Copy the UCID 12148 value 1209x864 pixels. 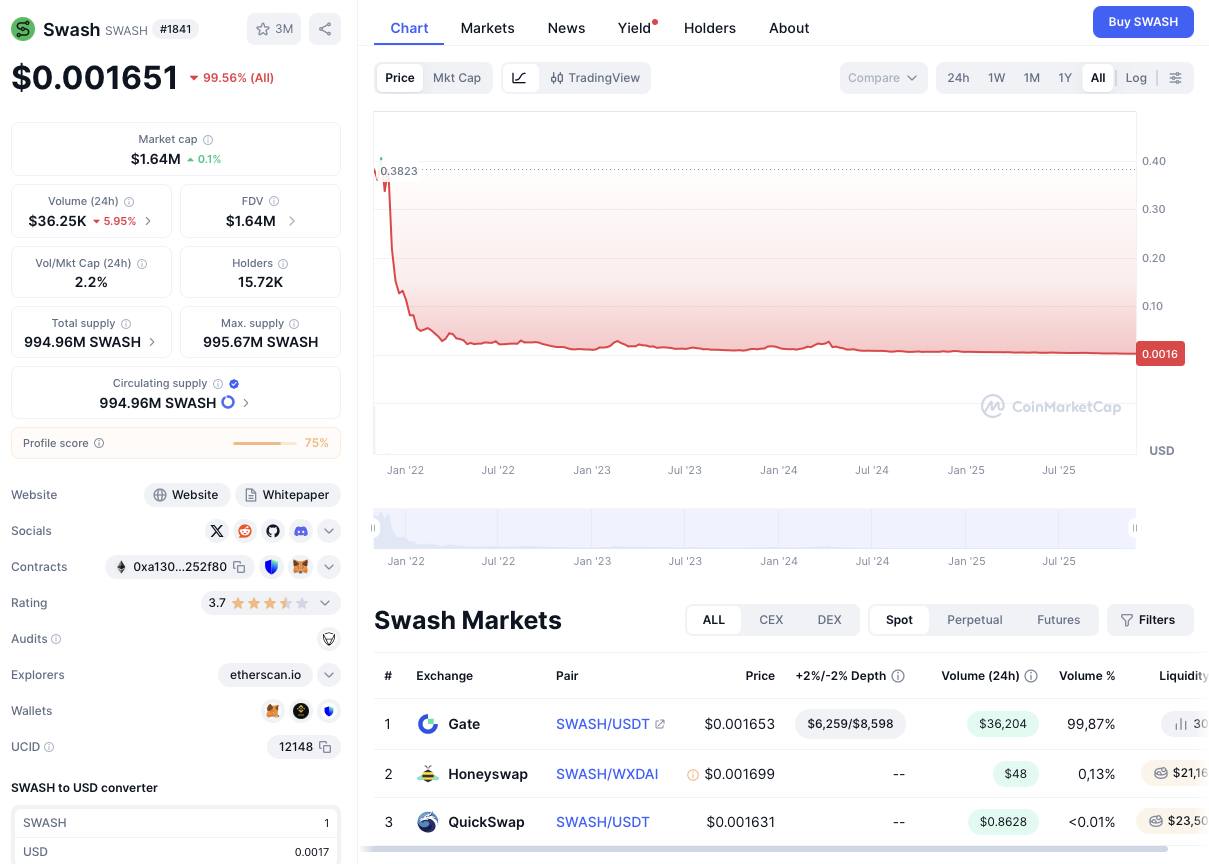click(324, 747)
